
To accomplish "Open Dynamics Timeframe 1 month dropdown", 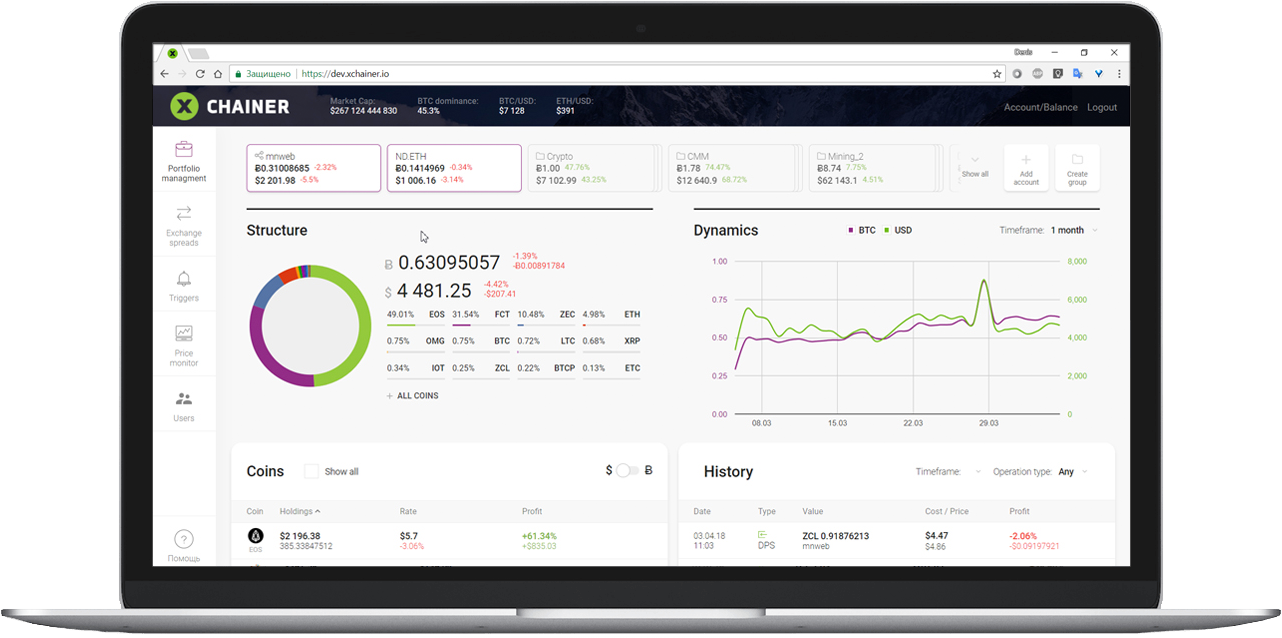I will click(x=1073, y=230).
